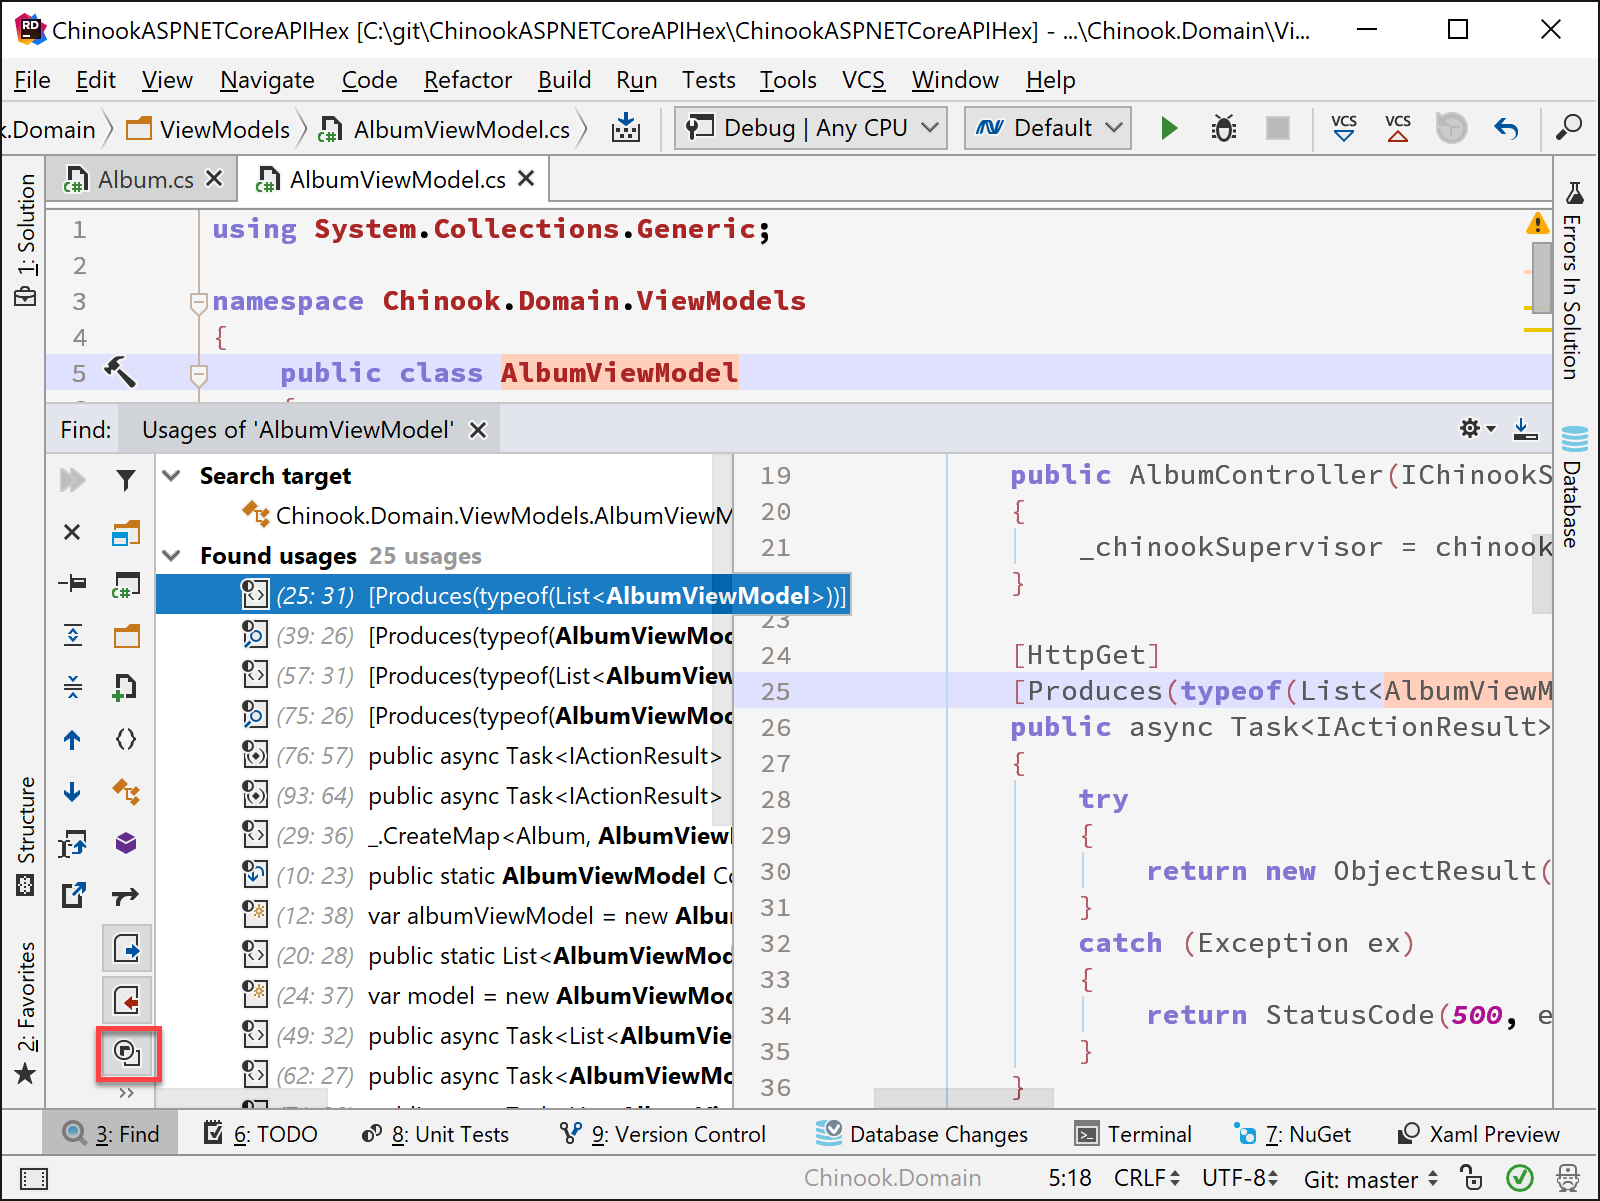Collapse the Search target node
Screen dimensions: 1600x1201
click(x=172, y=476)
